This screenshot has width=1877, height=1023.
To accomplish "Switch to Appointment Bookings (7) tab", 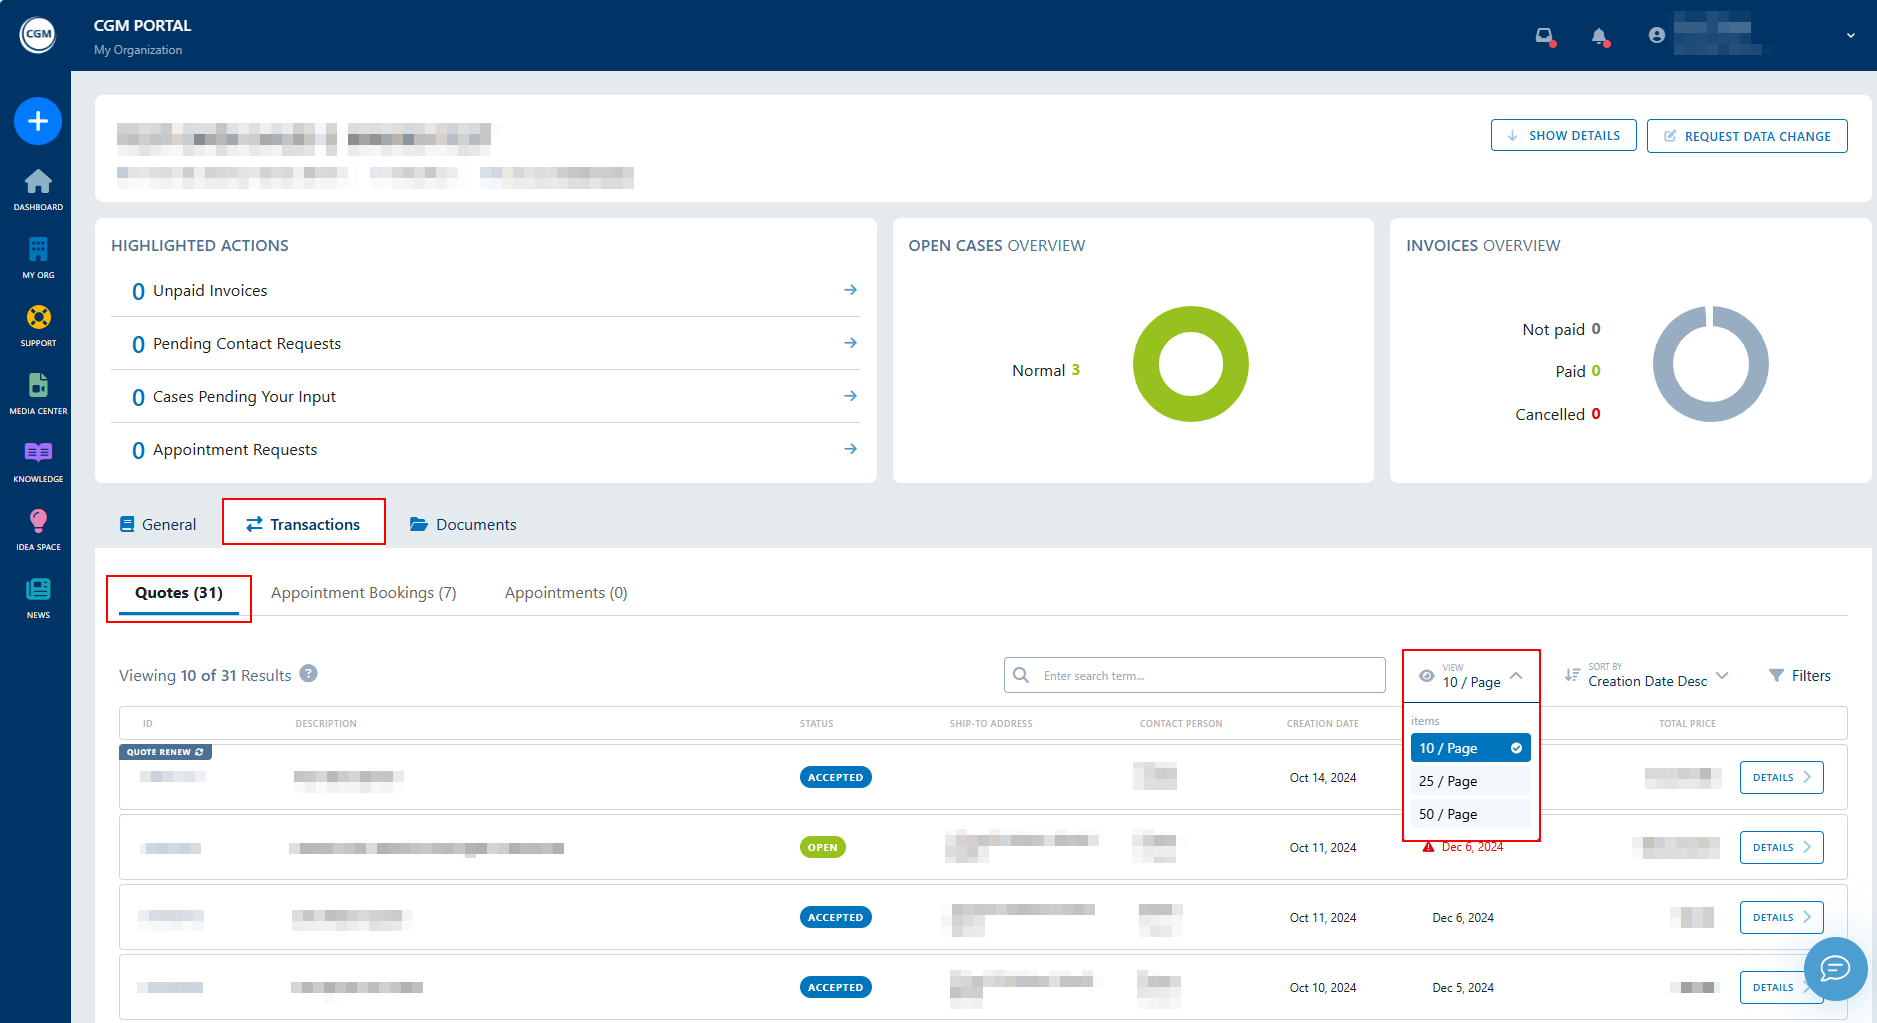I will click(364, 593).
